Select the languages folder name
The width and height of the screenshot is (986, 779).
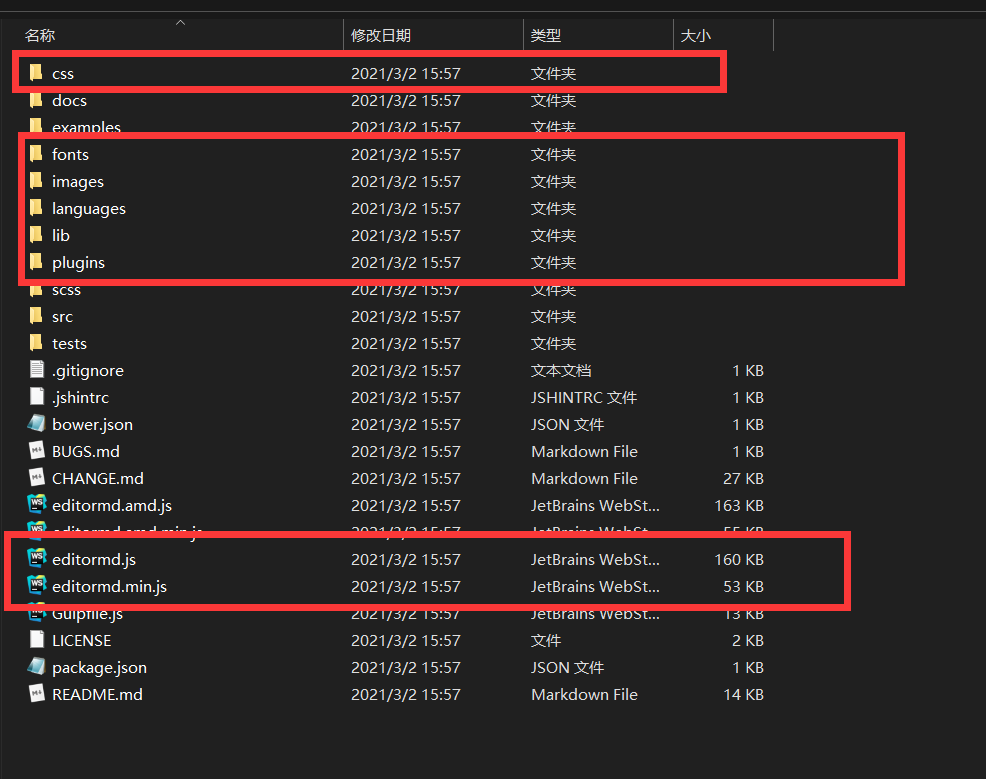(x=89, y=209)
